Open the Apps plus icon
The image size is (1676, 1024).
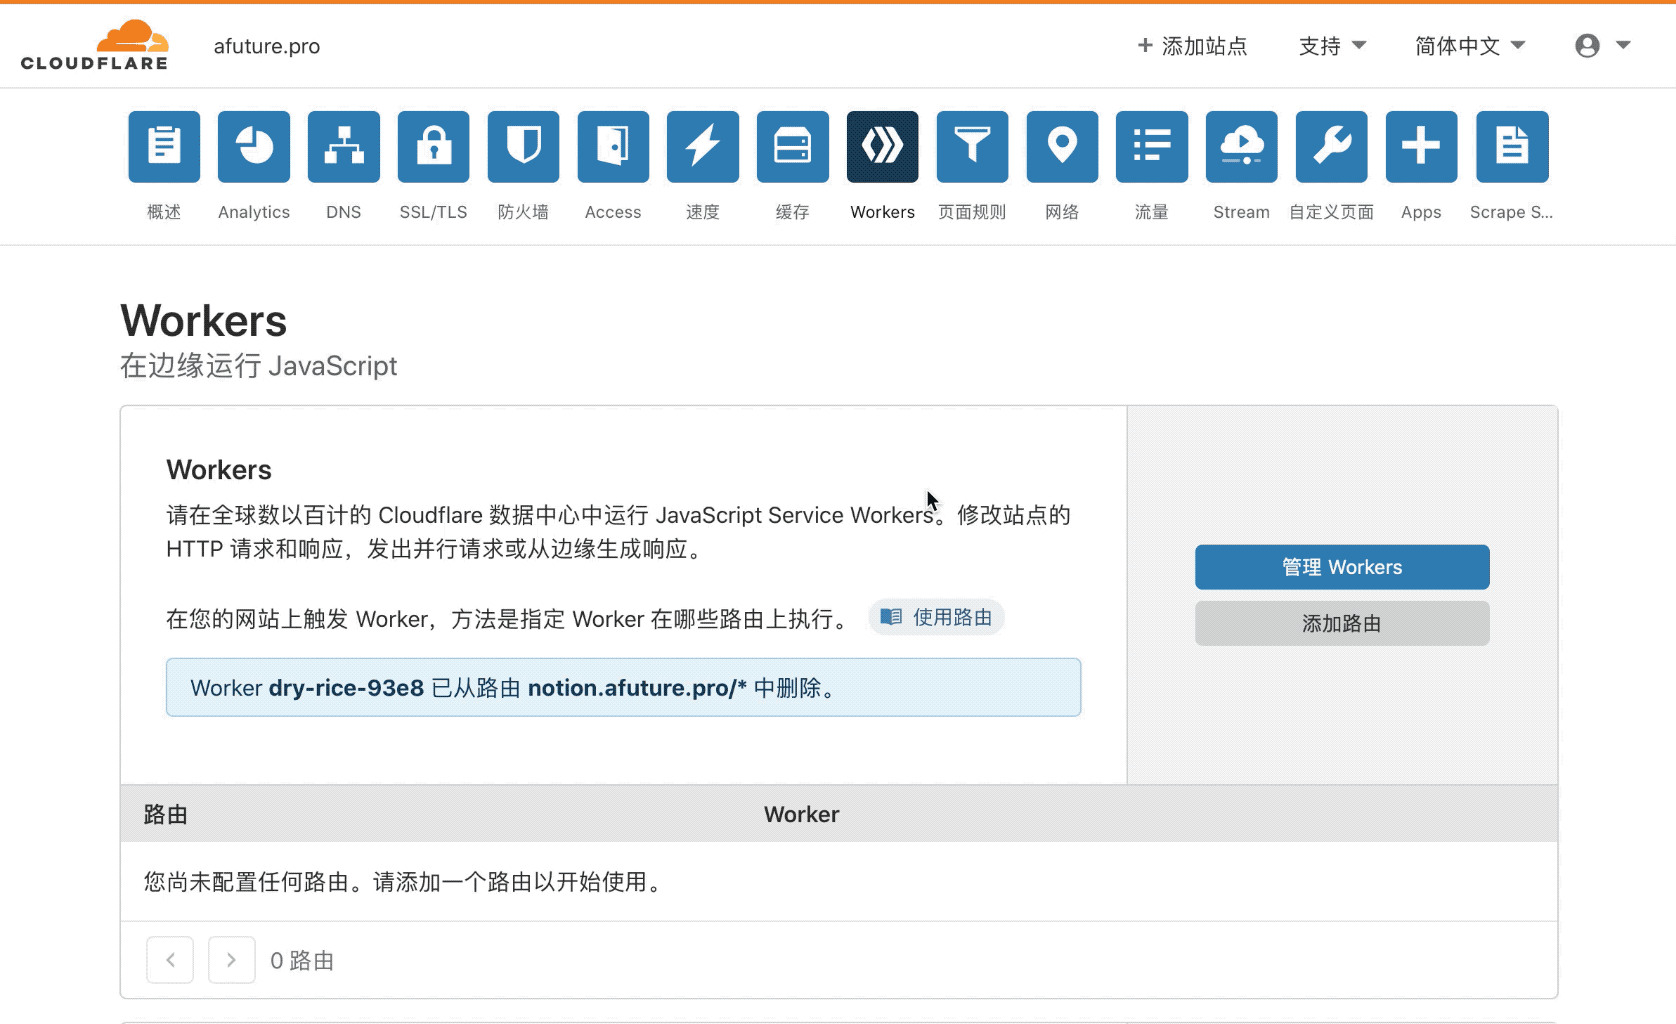(x=1421, y=147)
